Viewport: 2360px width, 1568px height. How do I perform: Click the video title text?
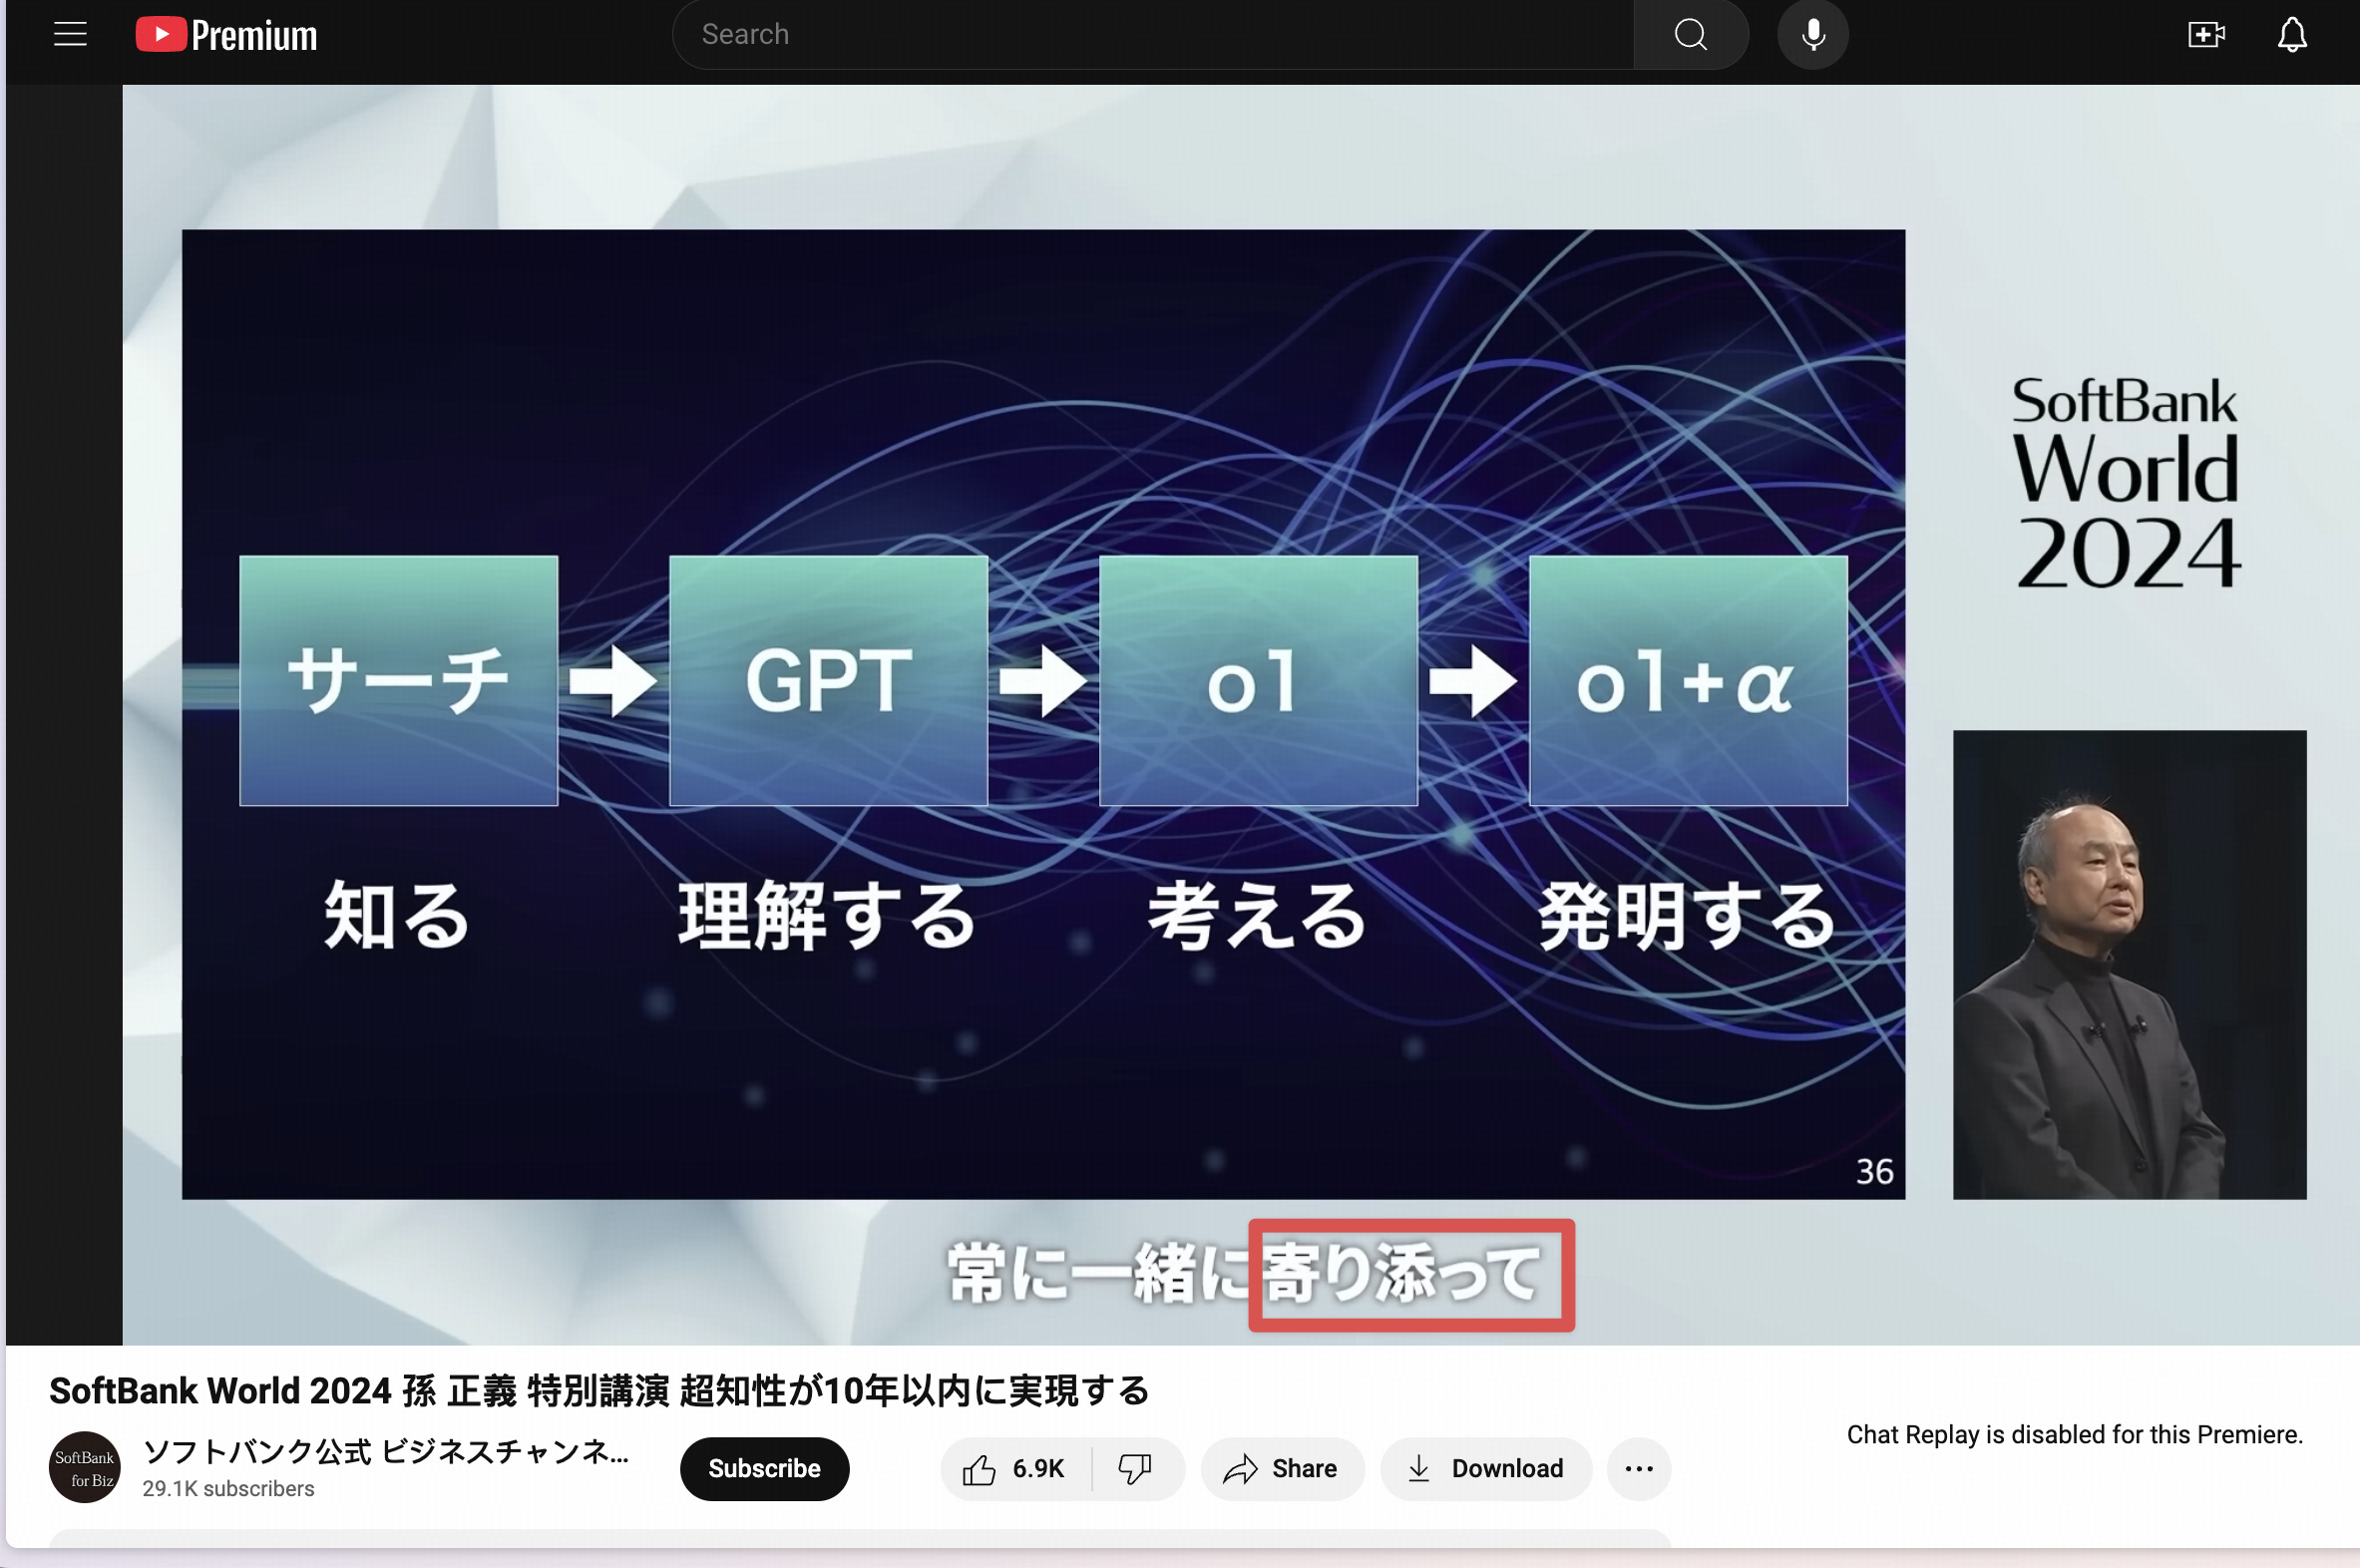pos(599,1391)
